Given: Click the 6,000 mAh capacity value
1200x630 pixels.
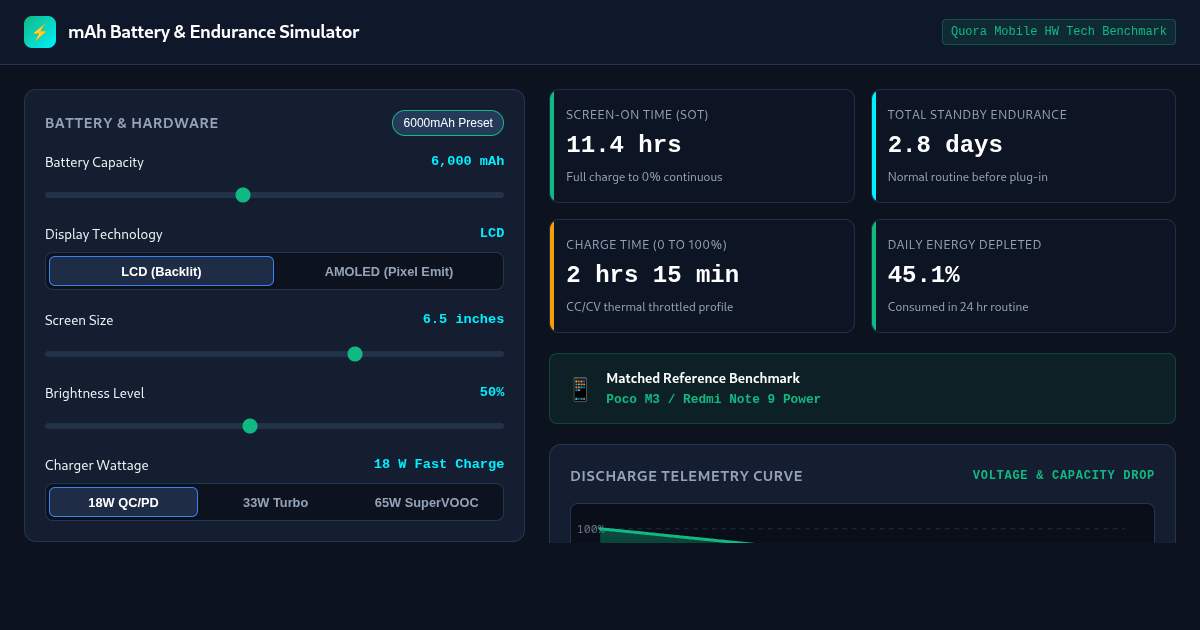Looking at the screenshot, I should pos(467,161).
